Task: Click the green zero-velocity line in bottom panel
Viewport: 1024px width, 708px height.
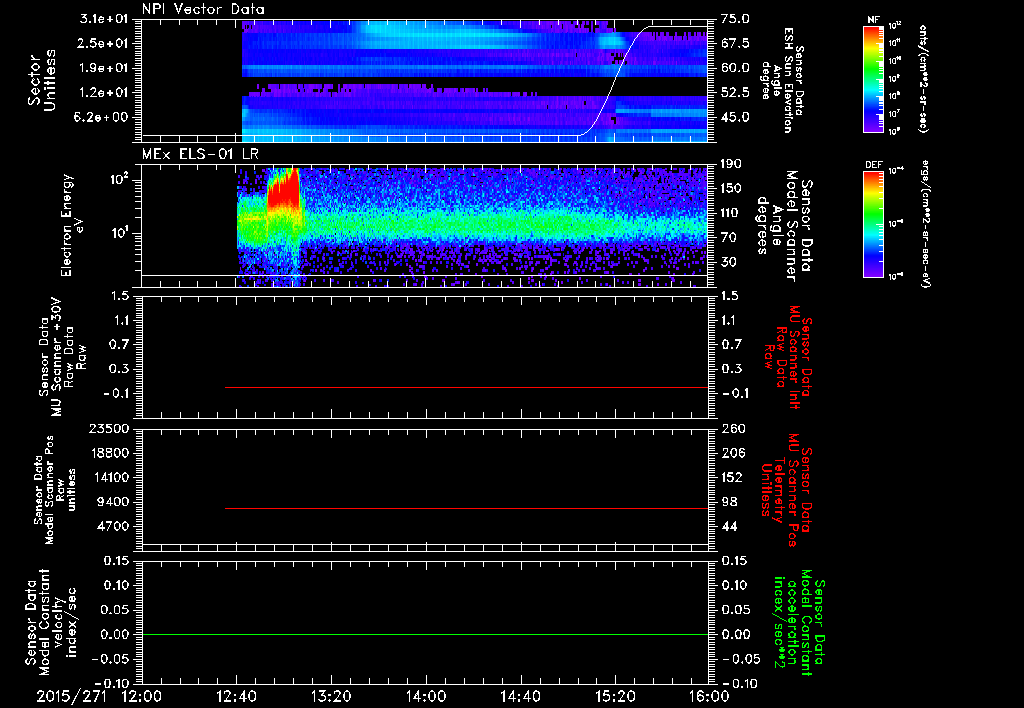Action: pyautogui.click(x=425, y=634)
